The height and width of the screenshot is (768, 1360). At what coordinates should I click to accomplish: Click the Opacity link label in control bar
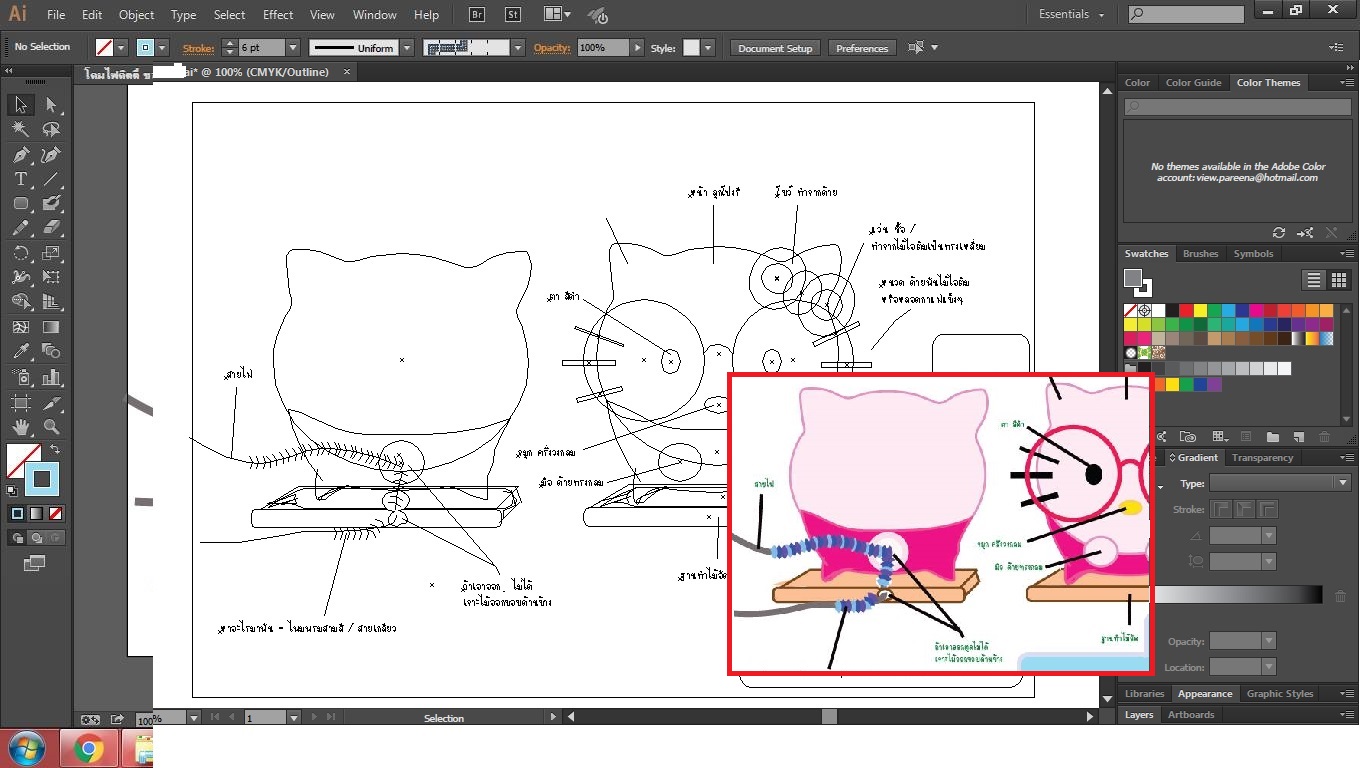coord(552,48)
